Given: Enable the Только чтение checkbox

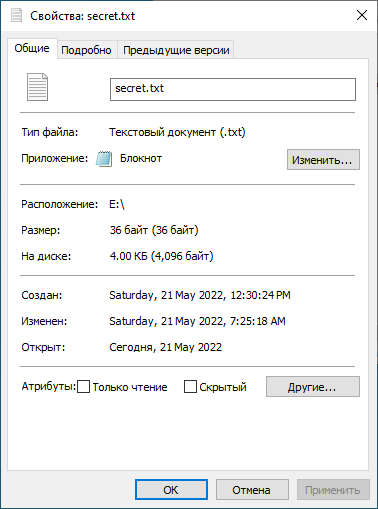Looking at the screenshot, I should (83, 387).
